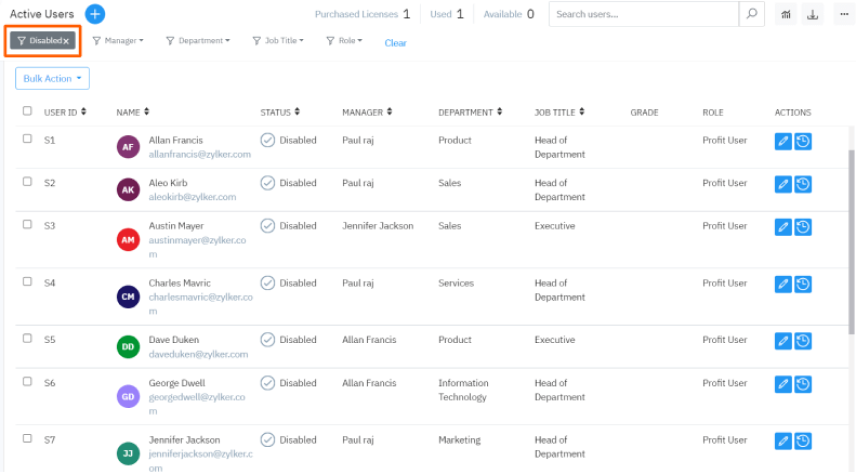This screenshot has width=856, height=472.
Task: Check the box for user S7
Action: 27,438
